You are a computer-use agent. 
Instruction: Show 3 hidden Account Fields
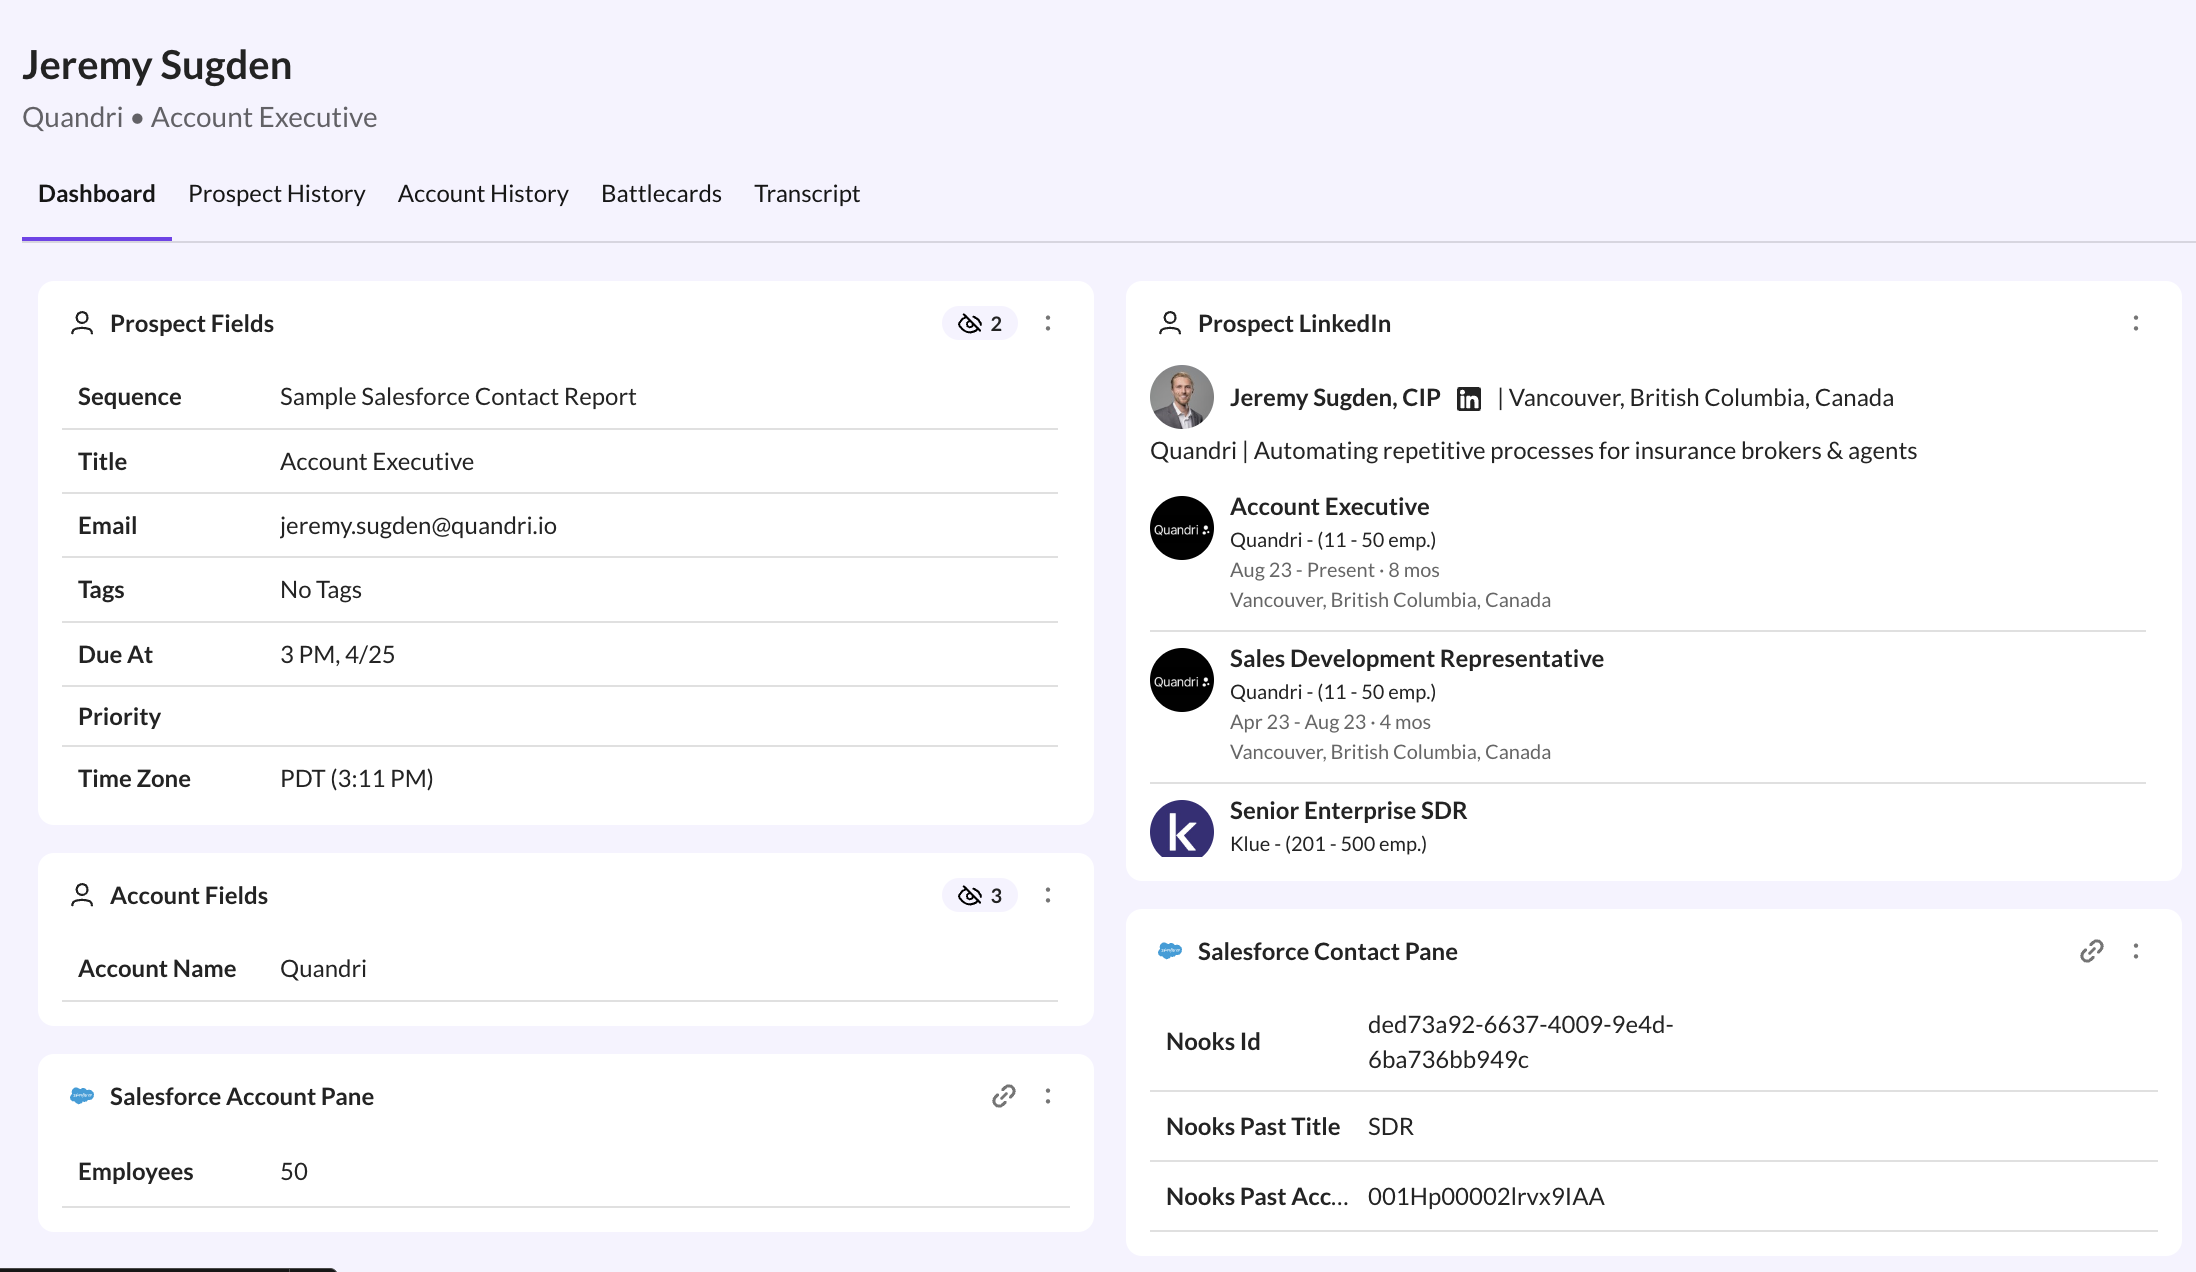pos(980,896)
